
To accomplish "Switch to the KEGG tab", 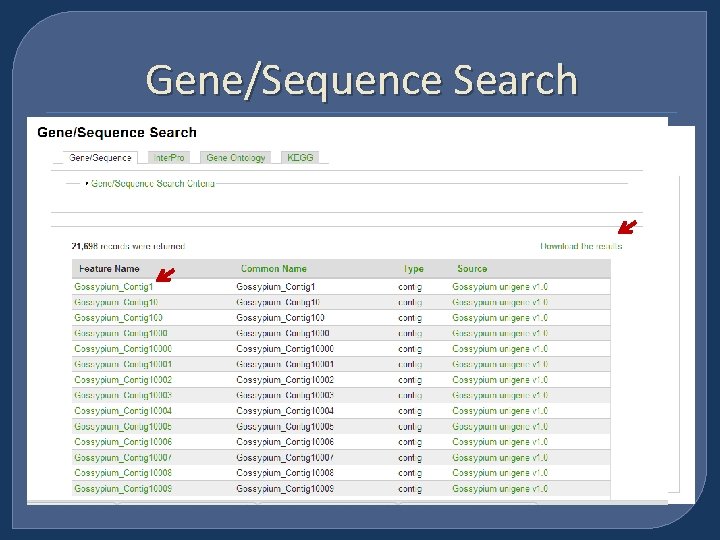I will [x=300, y=158].
